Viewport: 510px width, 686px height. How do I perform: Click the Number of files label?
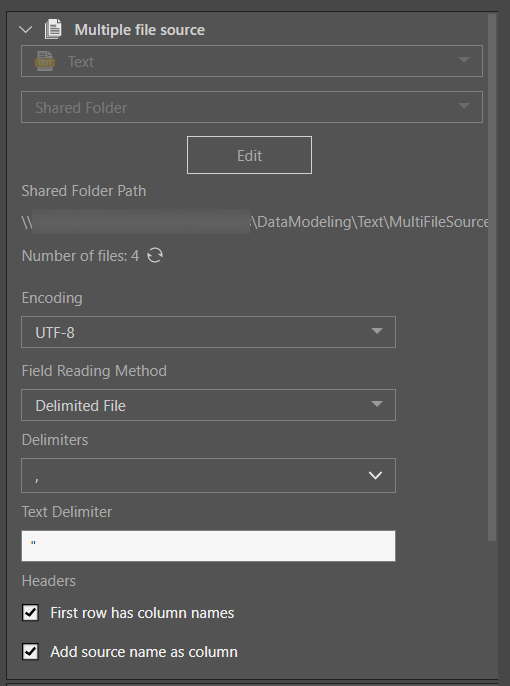80,256
